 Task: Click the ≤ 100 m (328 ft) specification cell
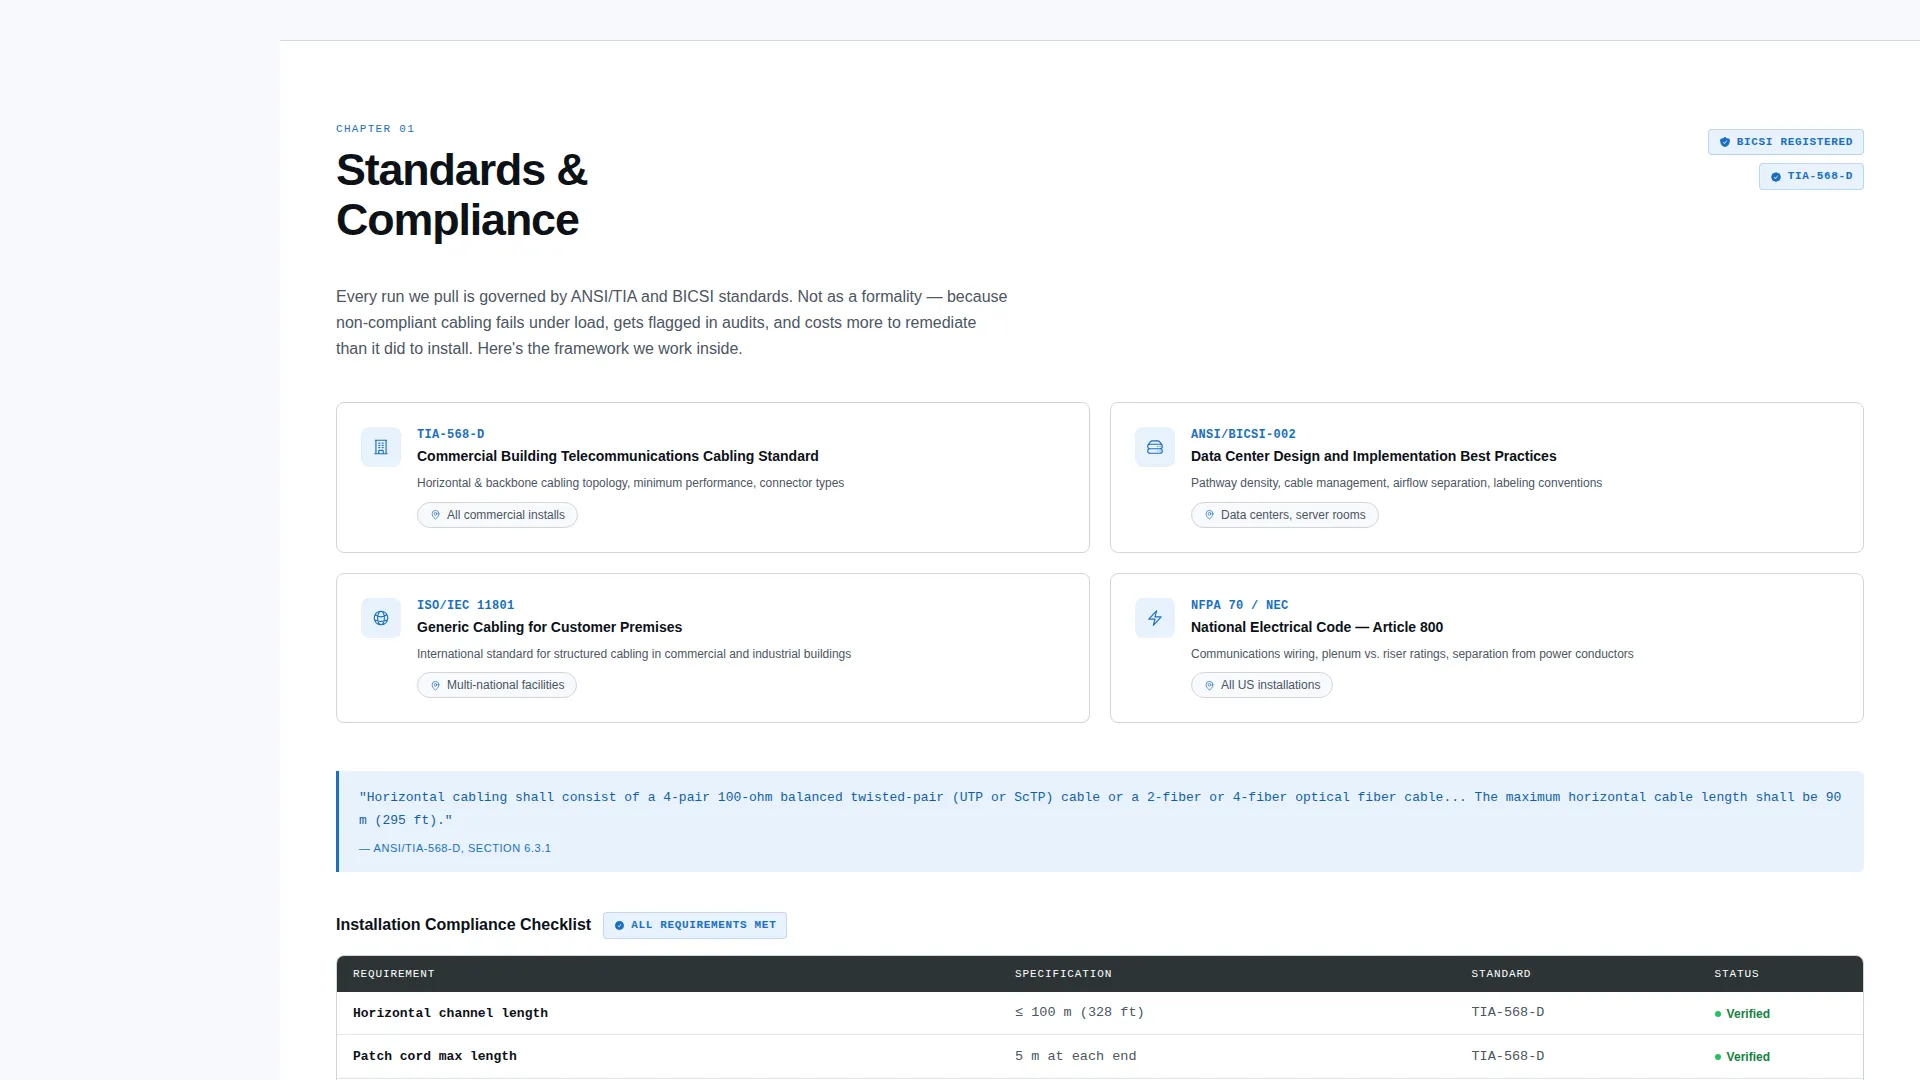[1079, 1012]
